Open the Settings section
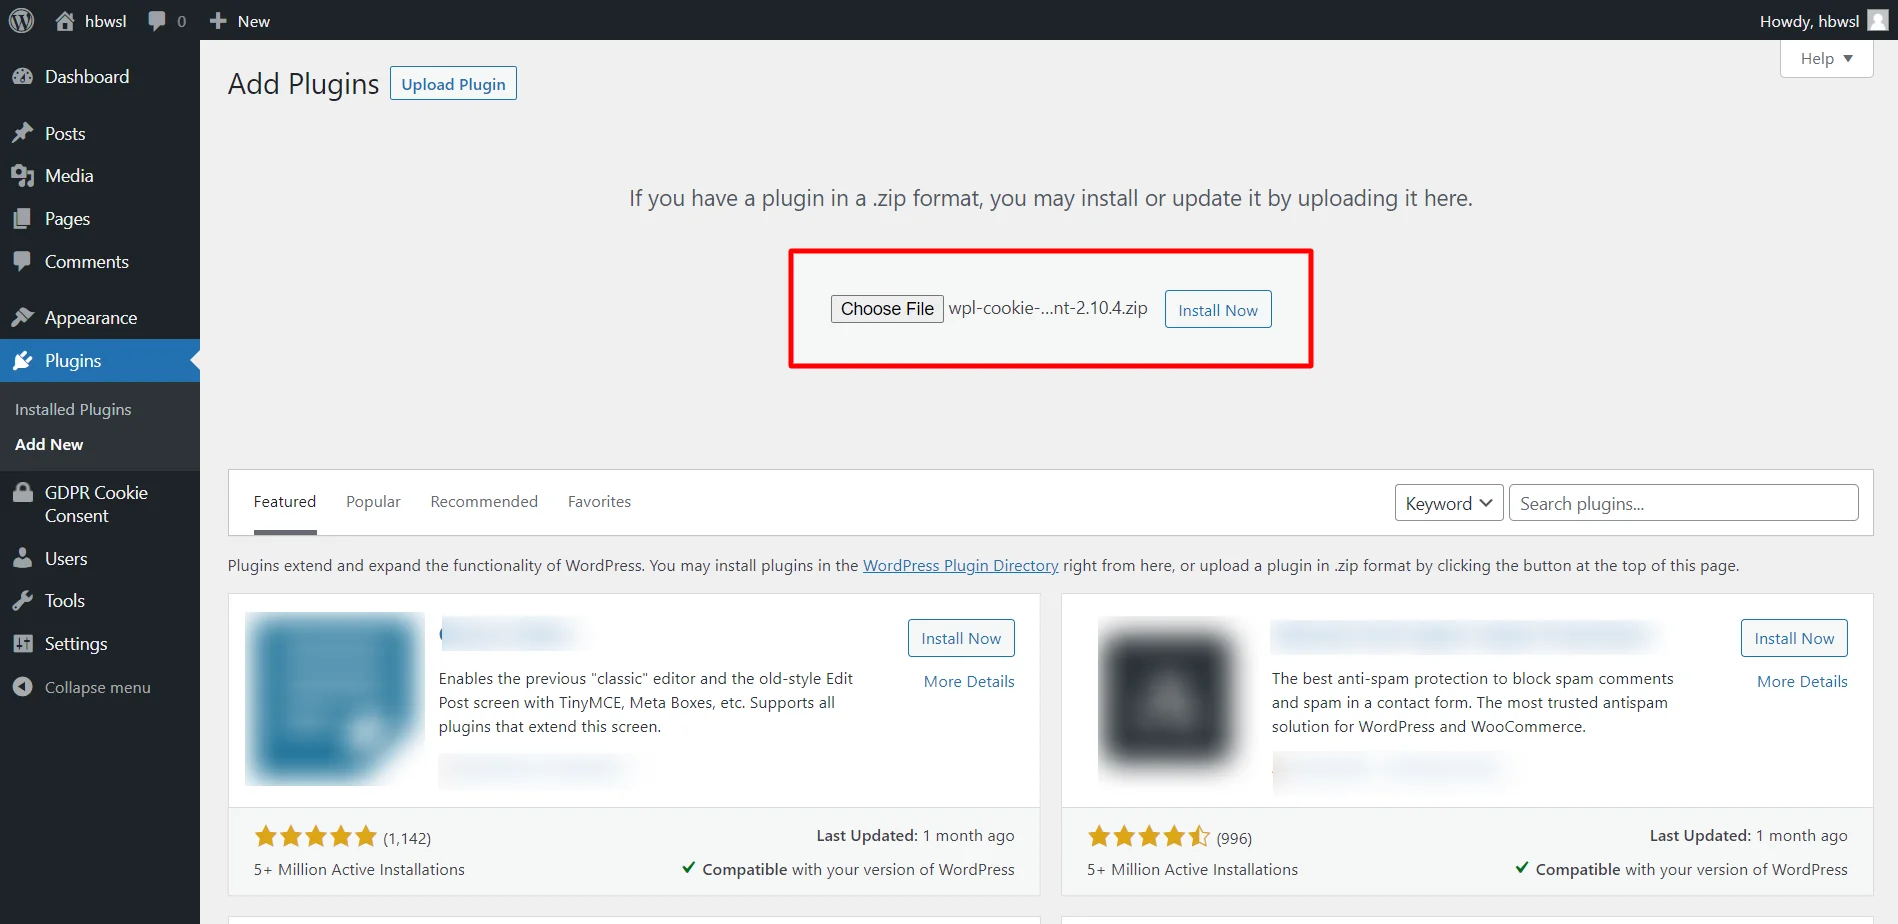 click(x=75, y=643)
